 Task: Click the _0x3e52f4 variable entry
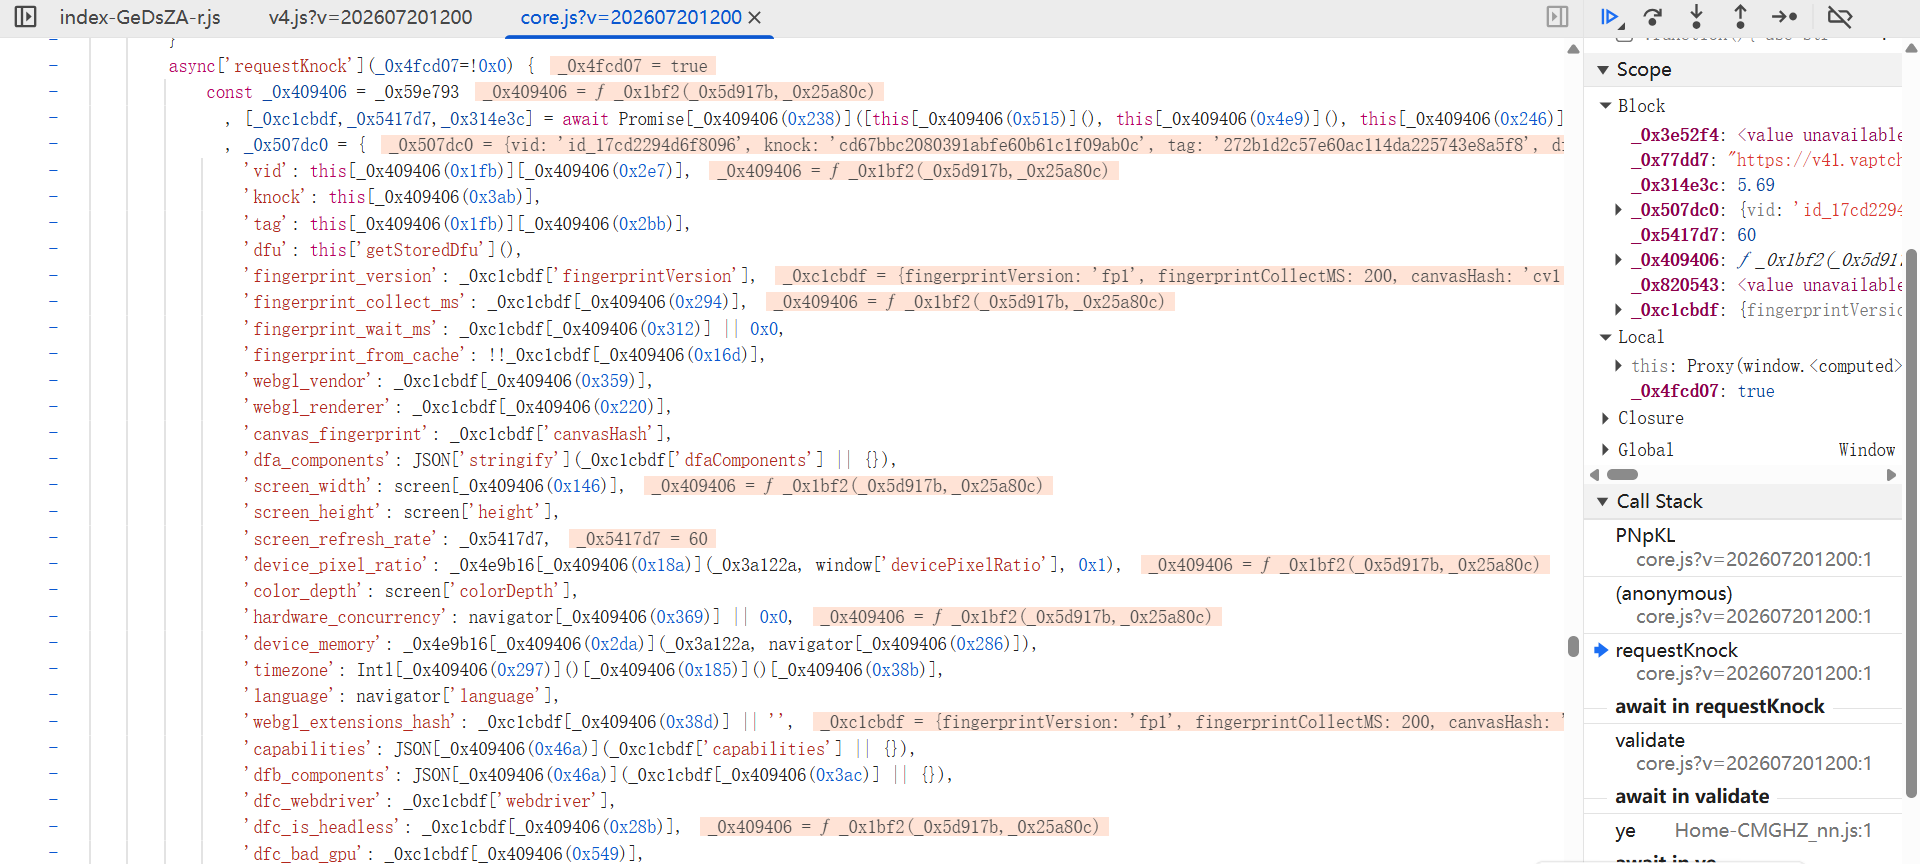coord(1766,135)
